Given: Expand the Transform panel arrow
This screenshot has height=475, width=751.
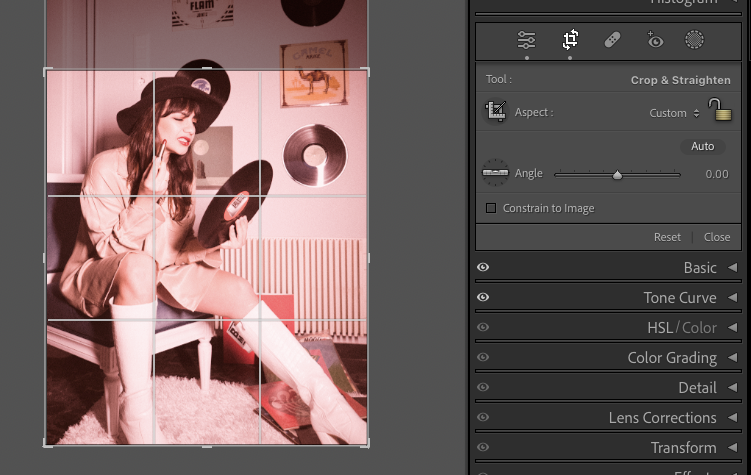Looking at the screenshot, I should pyautogui.click(x=732, y=448).
